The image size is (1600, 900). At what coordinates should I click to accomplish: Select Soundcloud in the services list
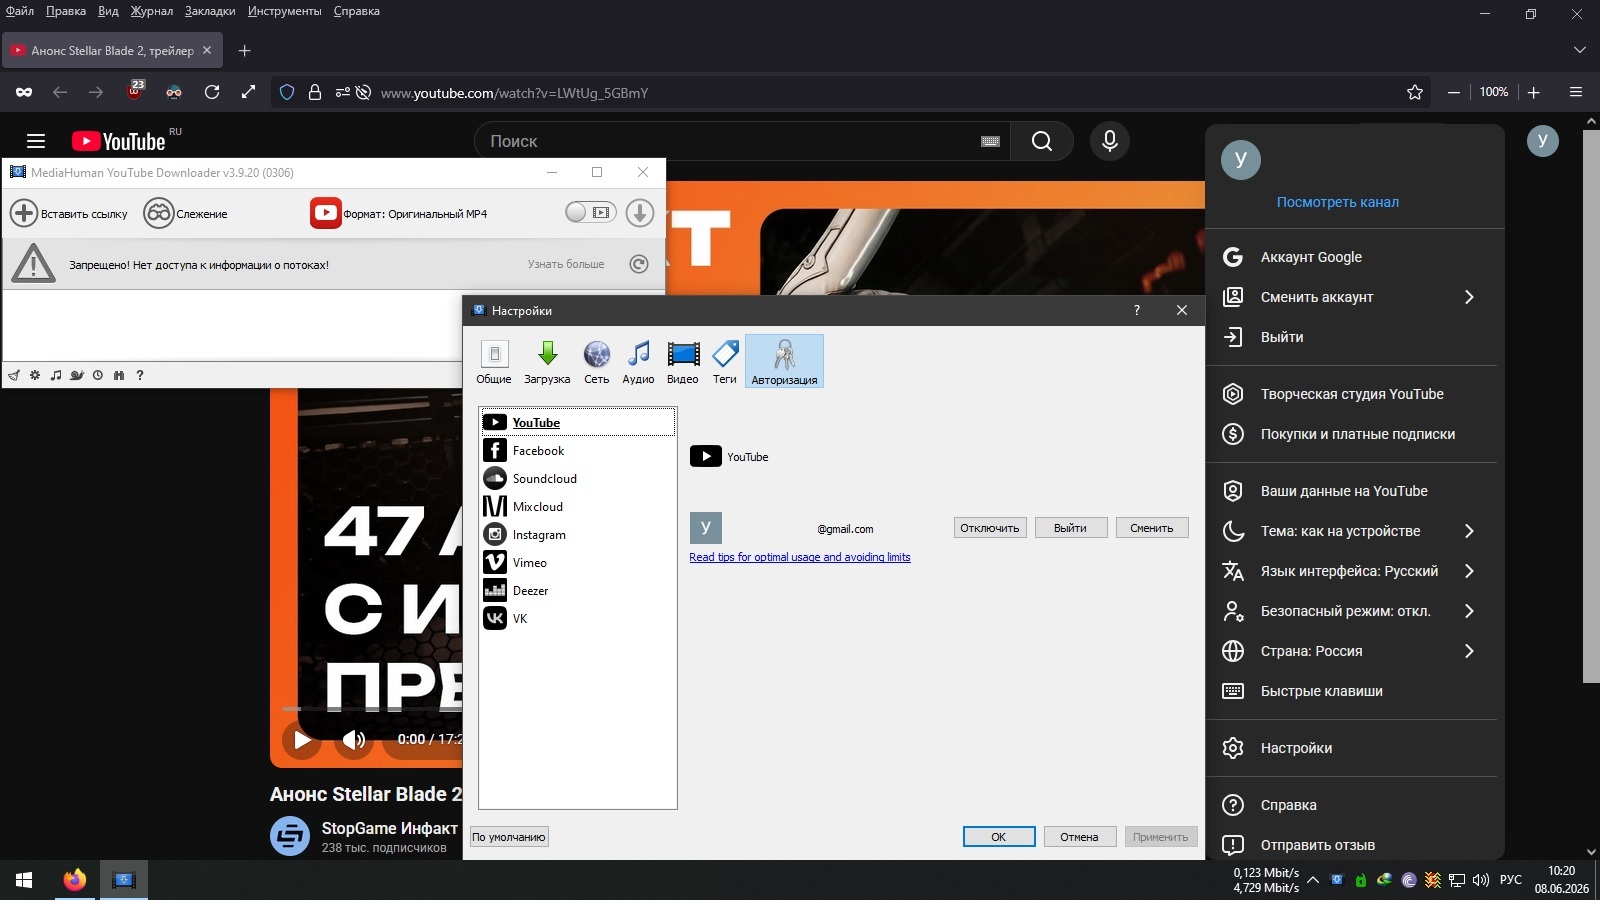(x=577, y=478)
